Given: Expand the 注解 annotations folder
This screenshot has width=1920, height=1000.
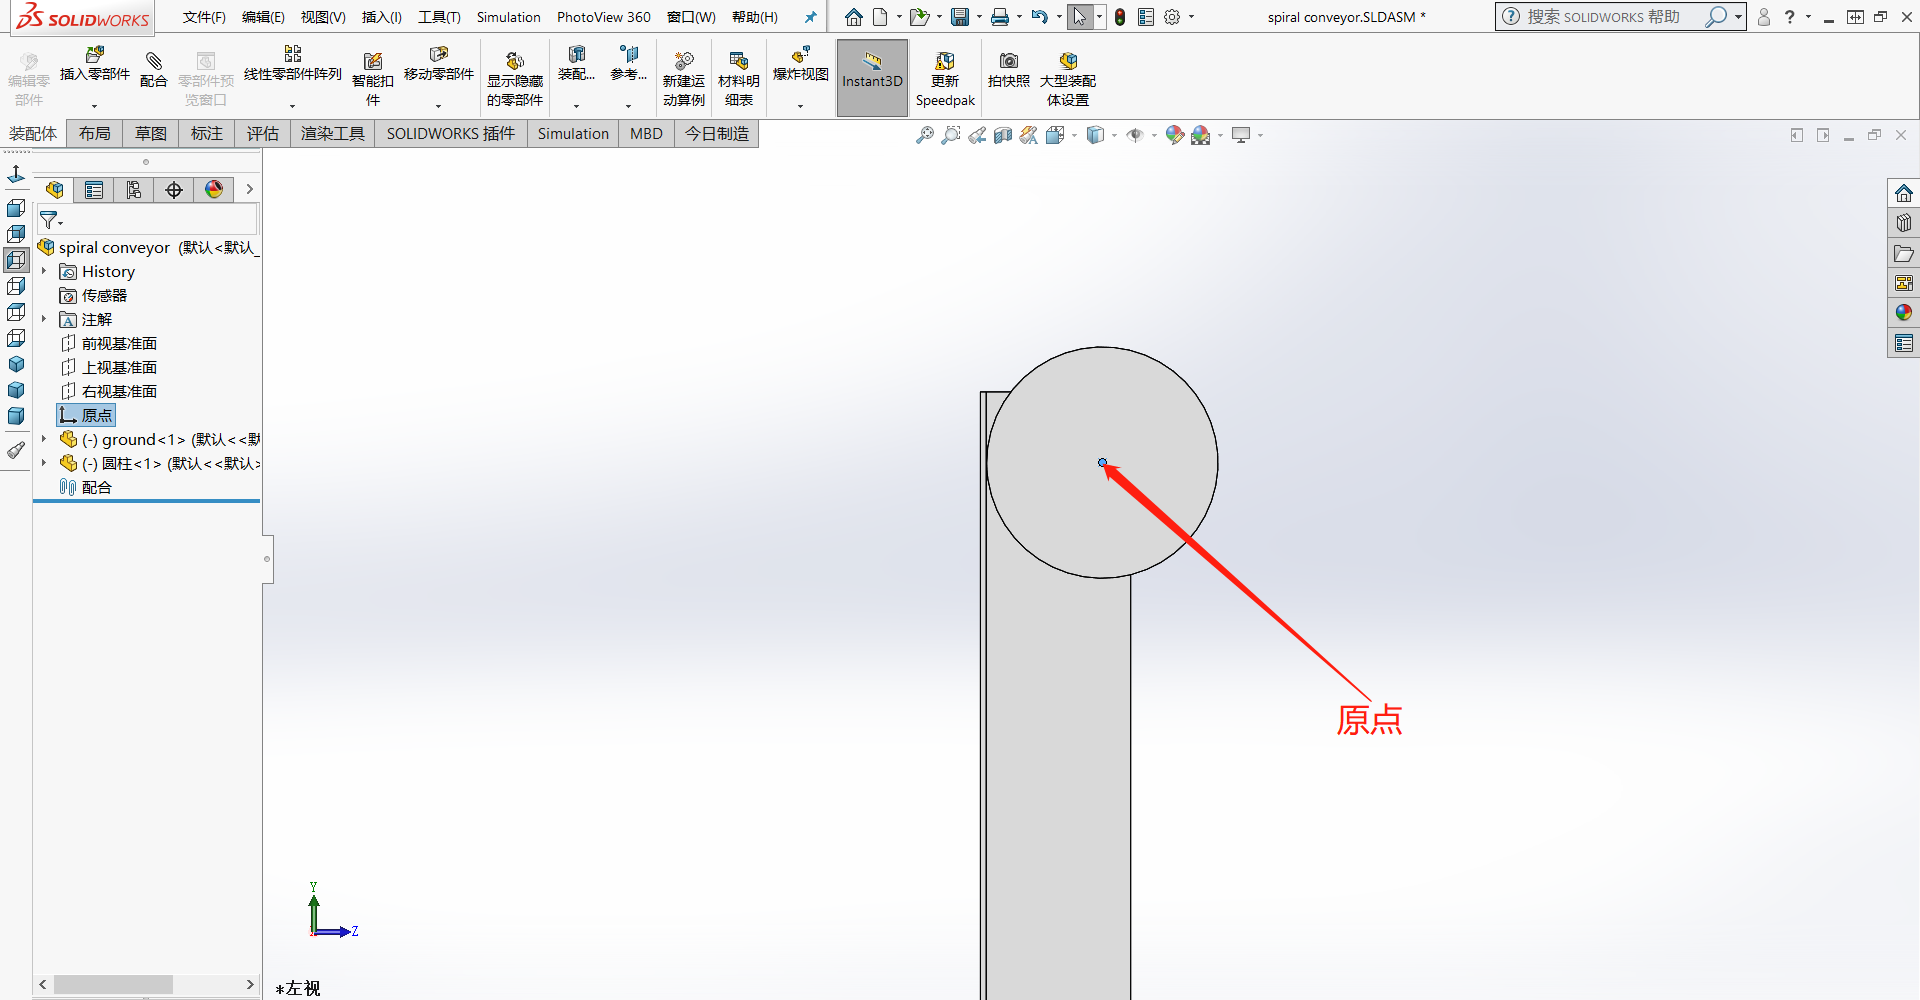Looking at the screenshot, I should (44, 319).
